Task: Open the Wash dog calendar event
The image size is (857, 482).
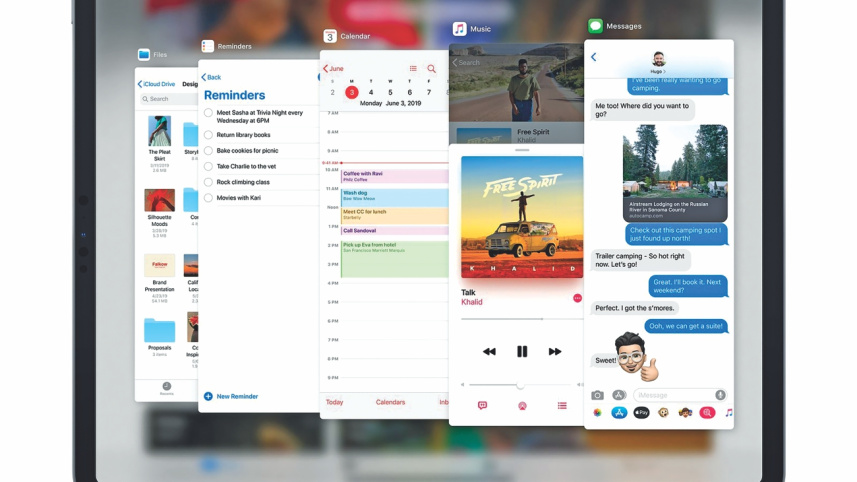Action: coord(395,197)
